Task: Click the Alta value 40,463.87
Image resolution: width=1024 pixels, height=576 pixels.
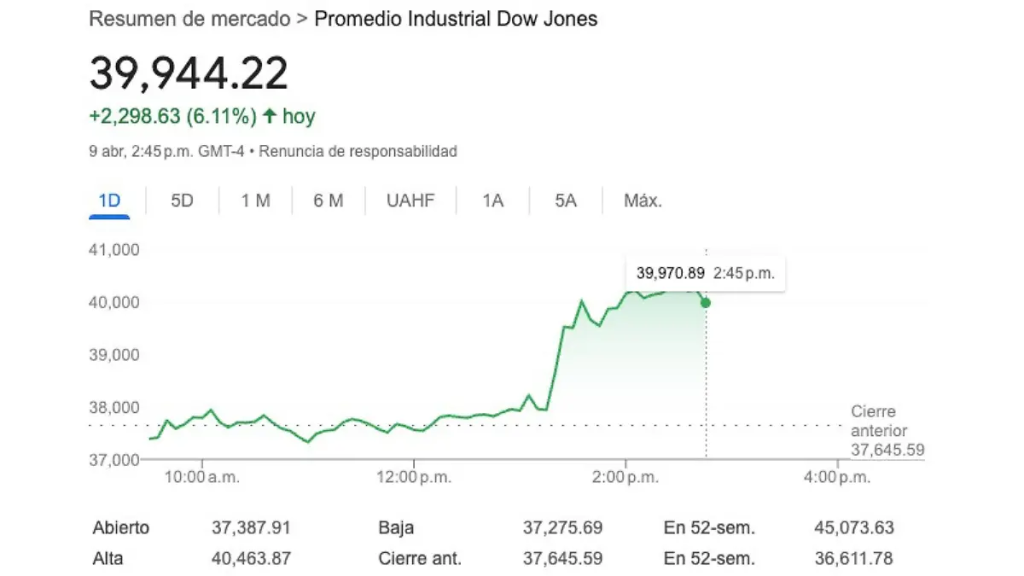Action: pyautogui.click(x=251, y=558)
